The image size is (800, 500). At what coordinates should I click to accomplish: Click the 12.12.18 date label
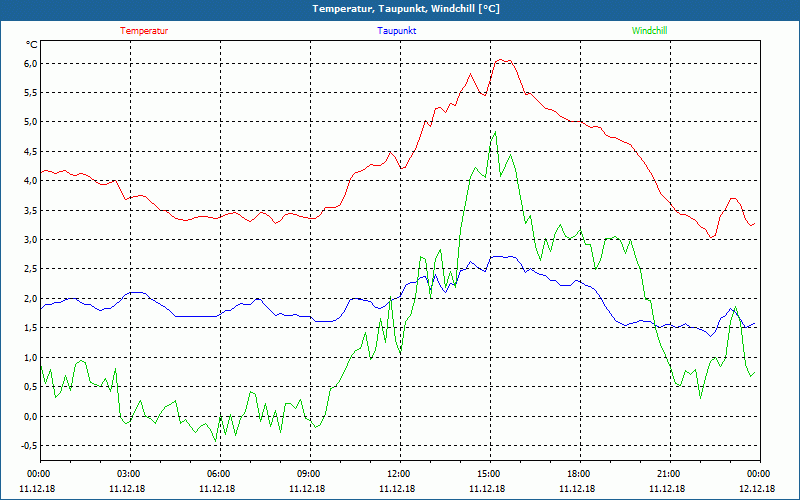click(x=757, y=489)
